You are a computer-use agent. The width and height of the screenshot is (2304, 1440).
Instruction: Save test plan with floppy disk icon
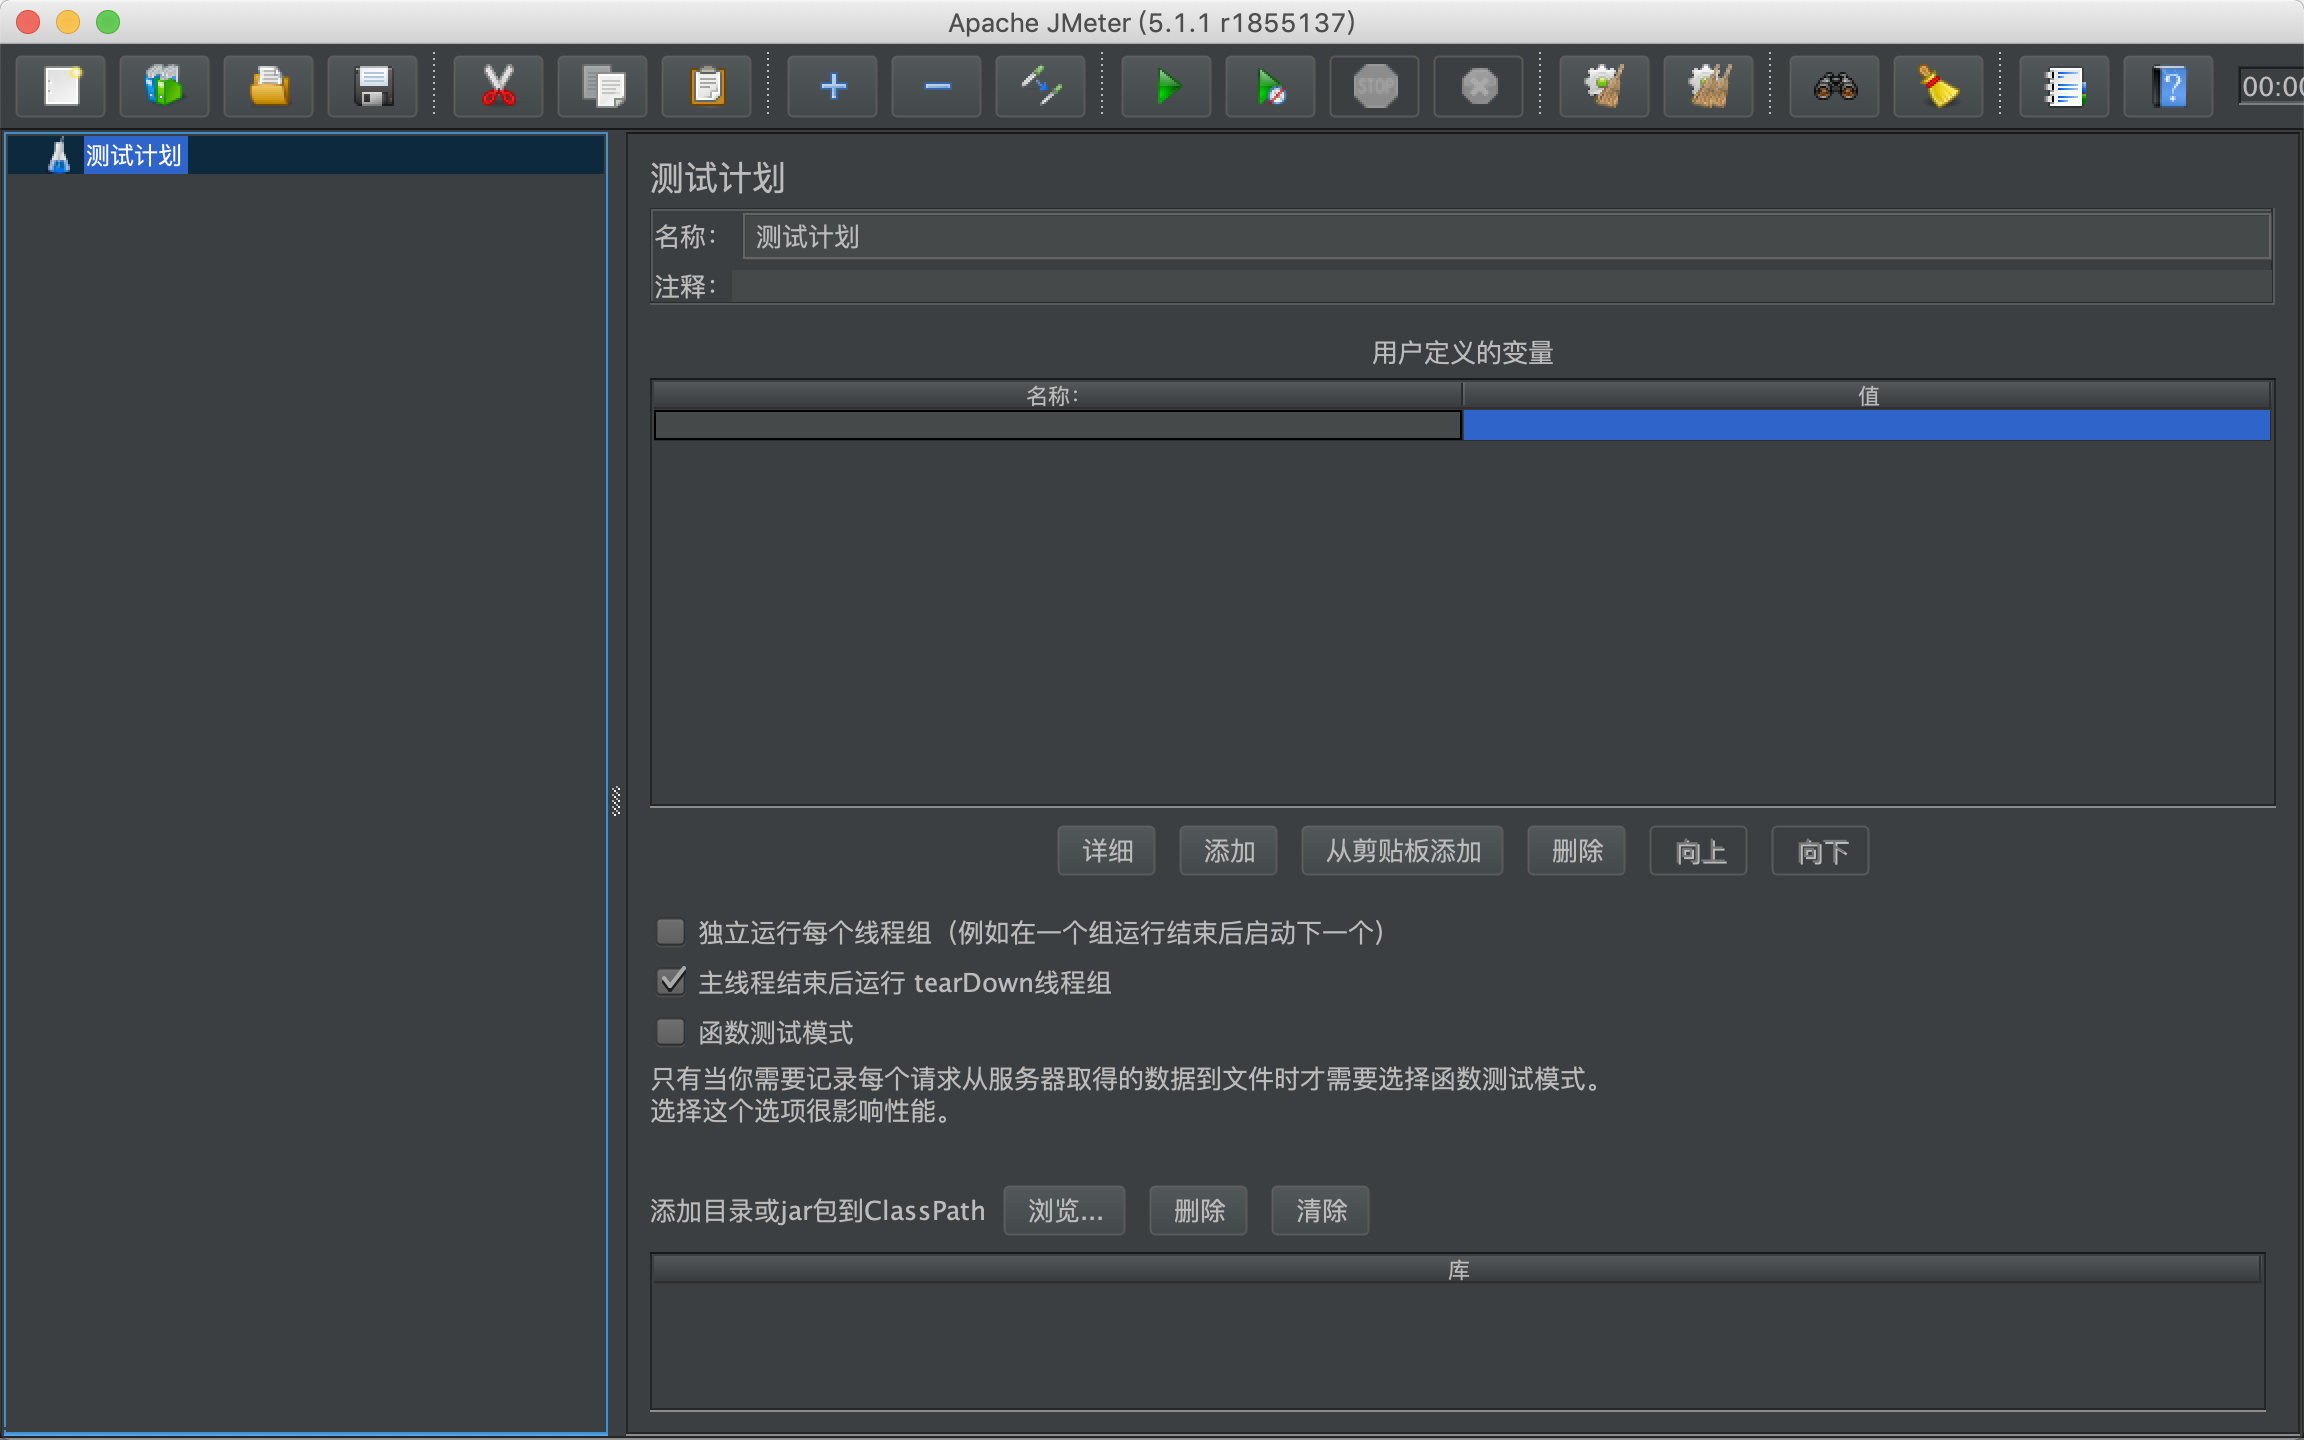pos(373,86)
